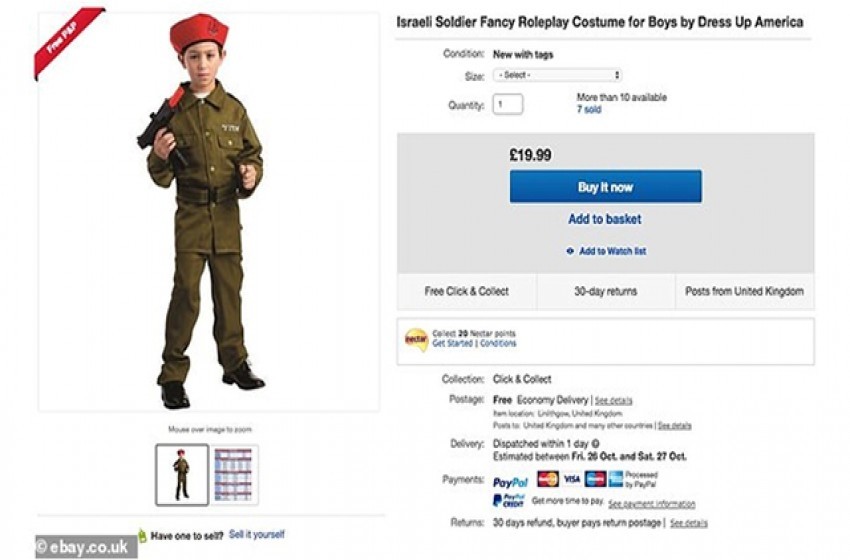This screenshot has height=560, width=850.
Task: Click the eye icon beside Add to Watch list
Action: [x=570, y=251]
